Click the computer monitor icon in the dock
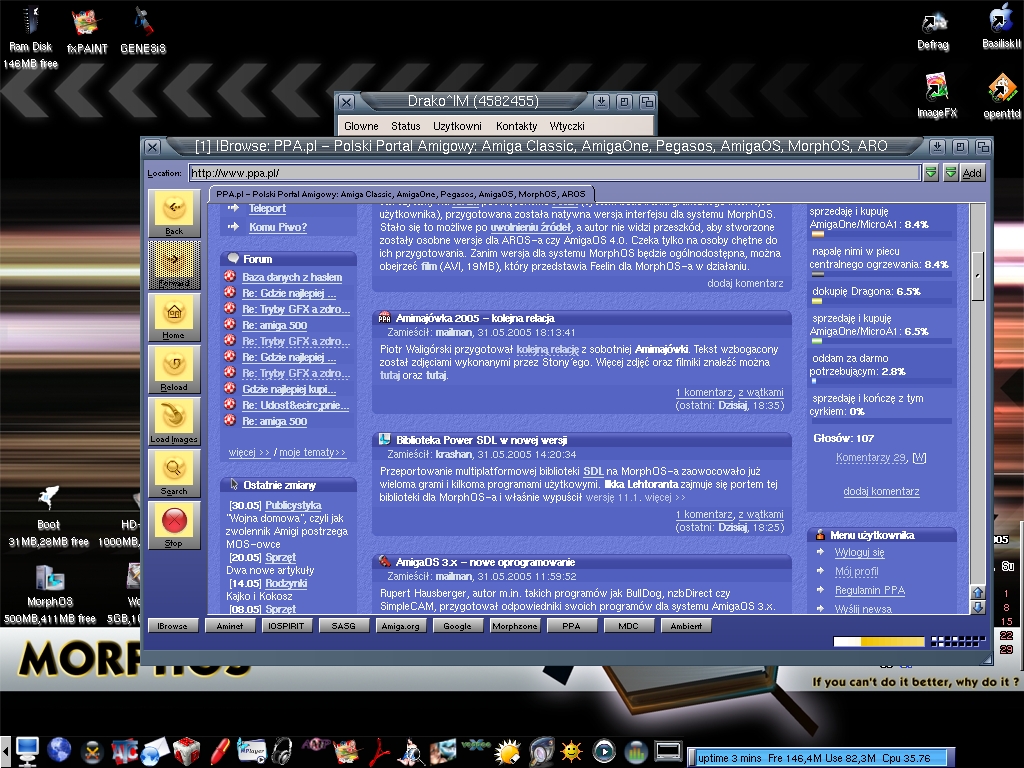 tap(27, 750)
